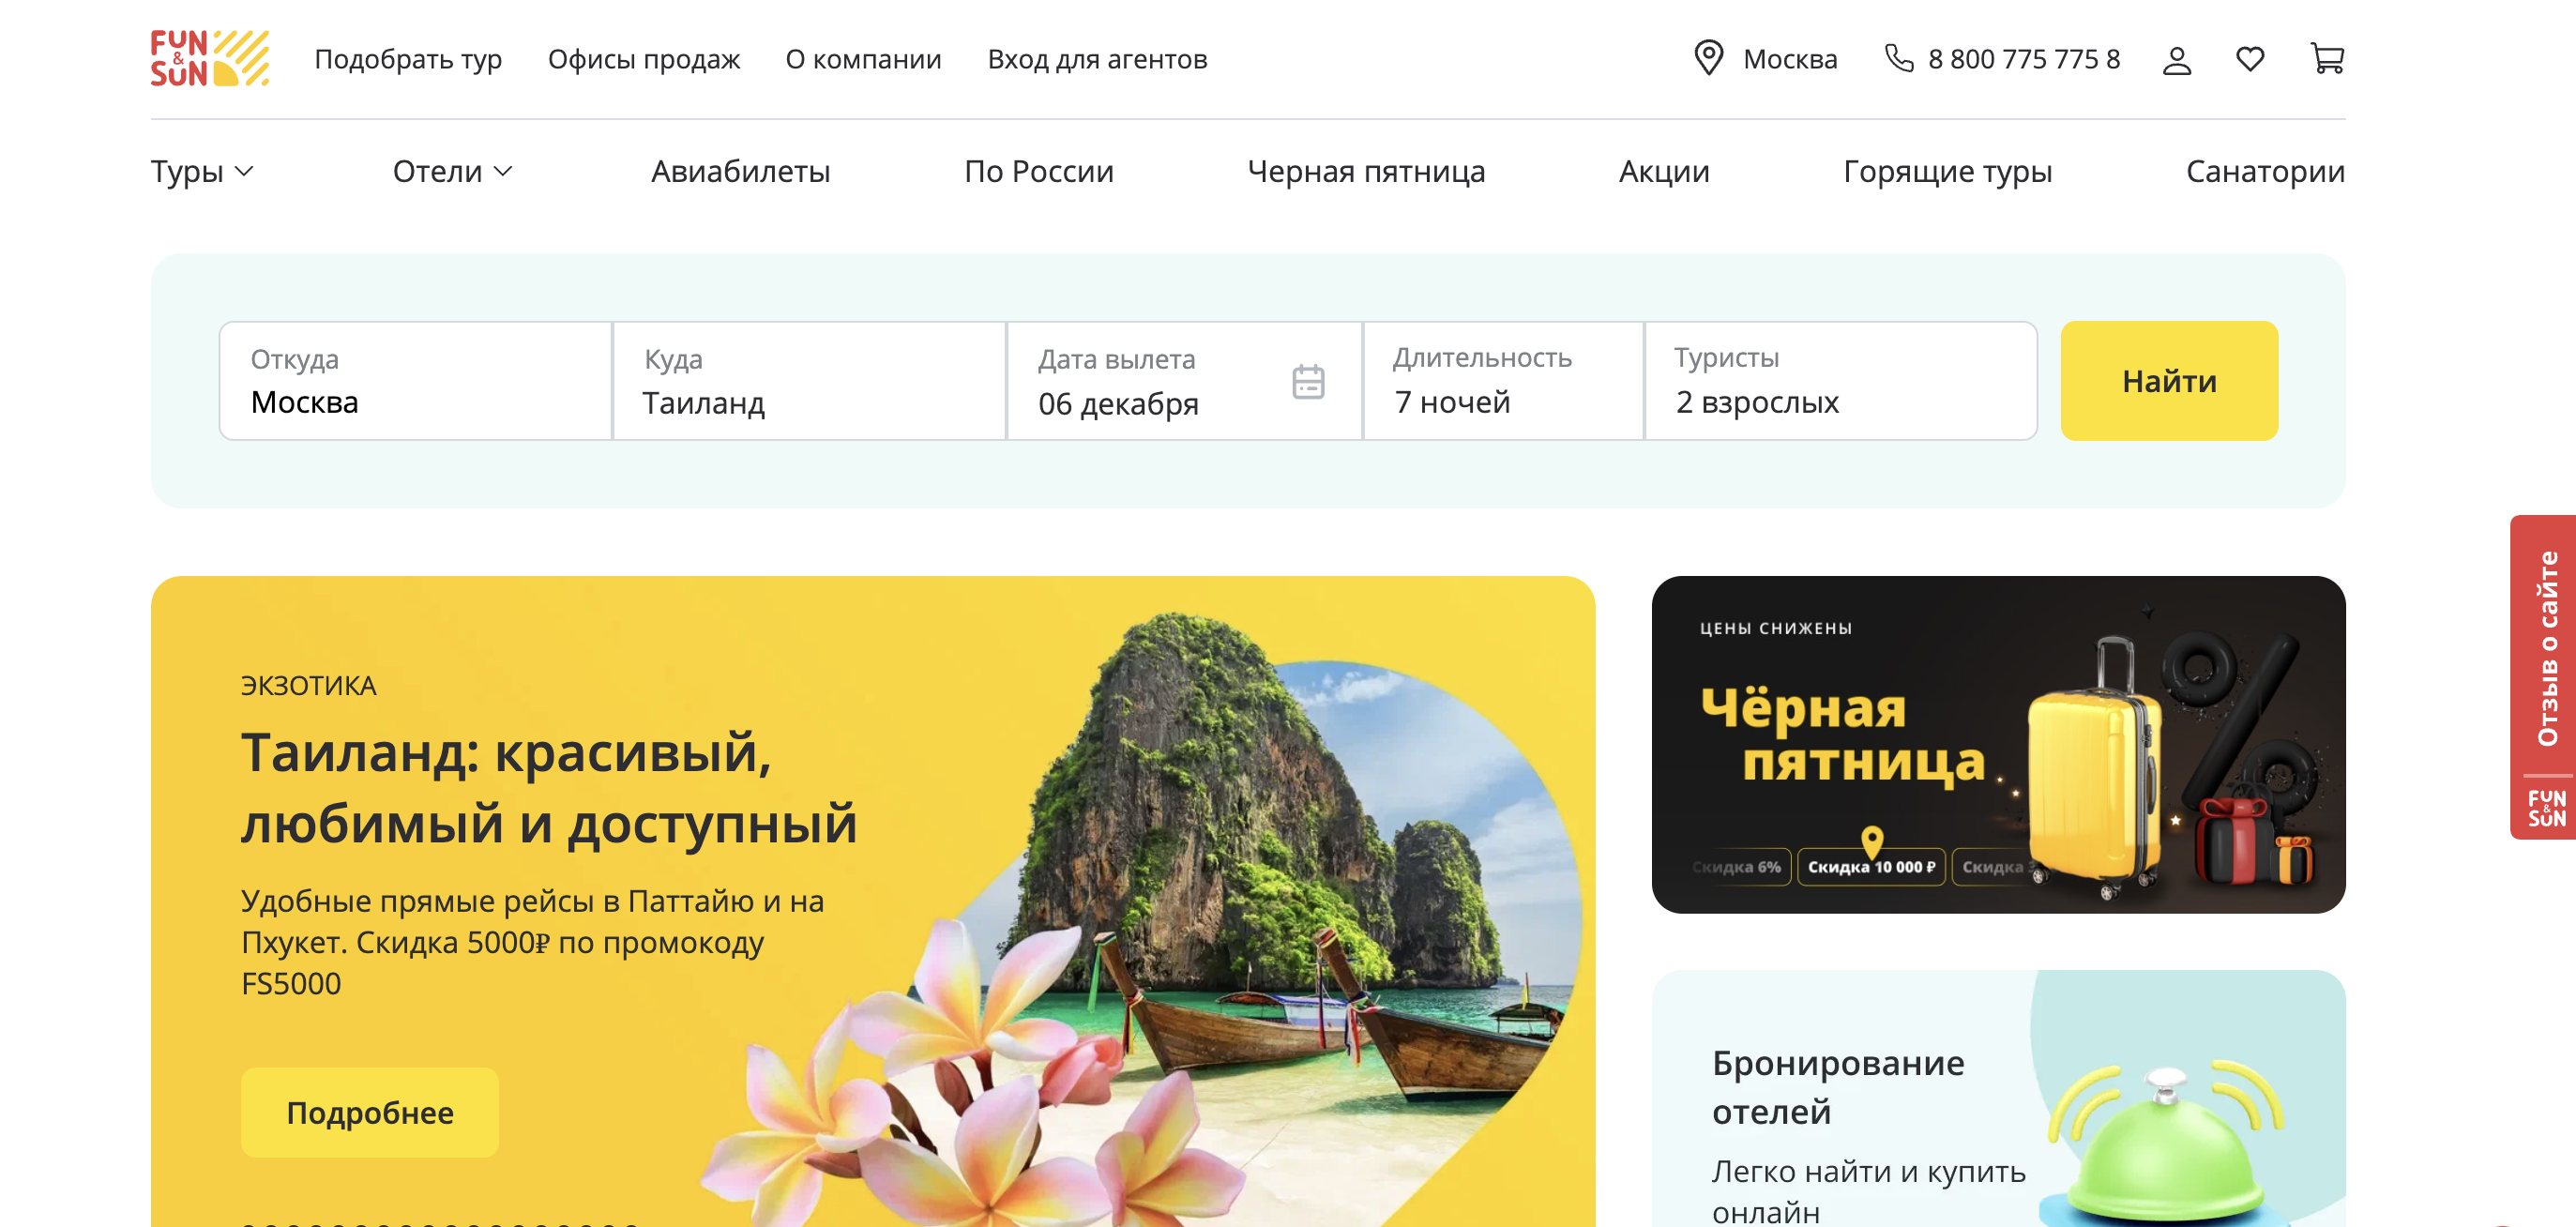Image resolution: width=2576 pixels, height=1227 pixels.
Task: Click the yellow Найти search button
Action: click(x=2169, y=381)
